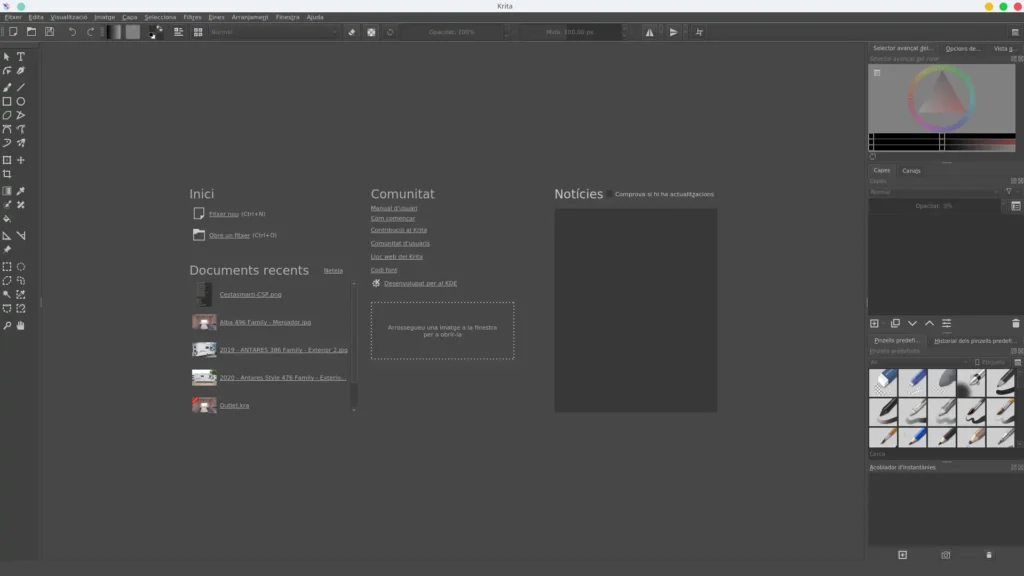This screenshot has width=1024, height=576.
Task: Select the Contiguous Selection magic wand tool
Action: [x=7, y=295]
